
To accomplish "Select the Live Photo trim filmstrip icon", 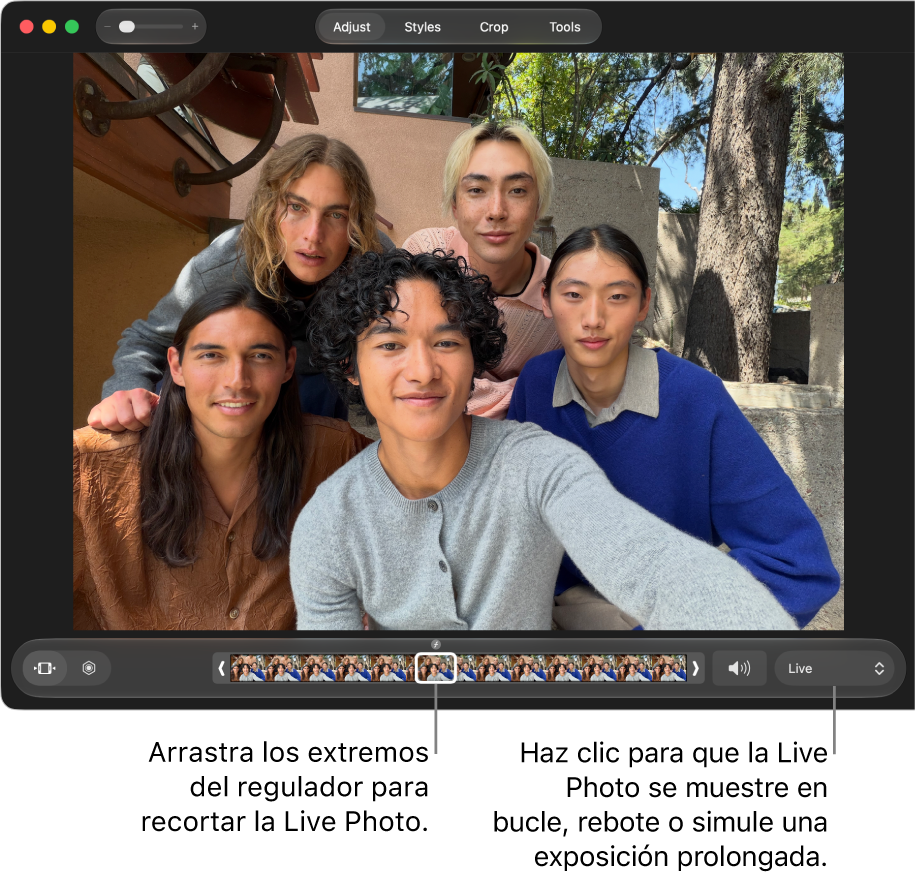I will (44, 668).
